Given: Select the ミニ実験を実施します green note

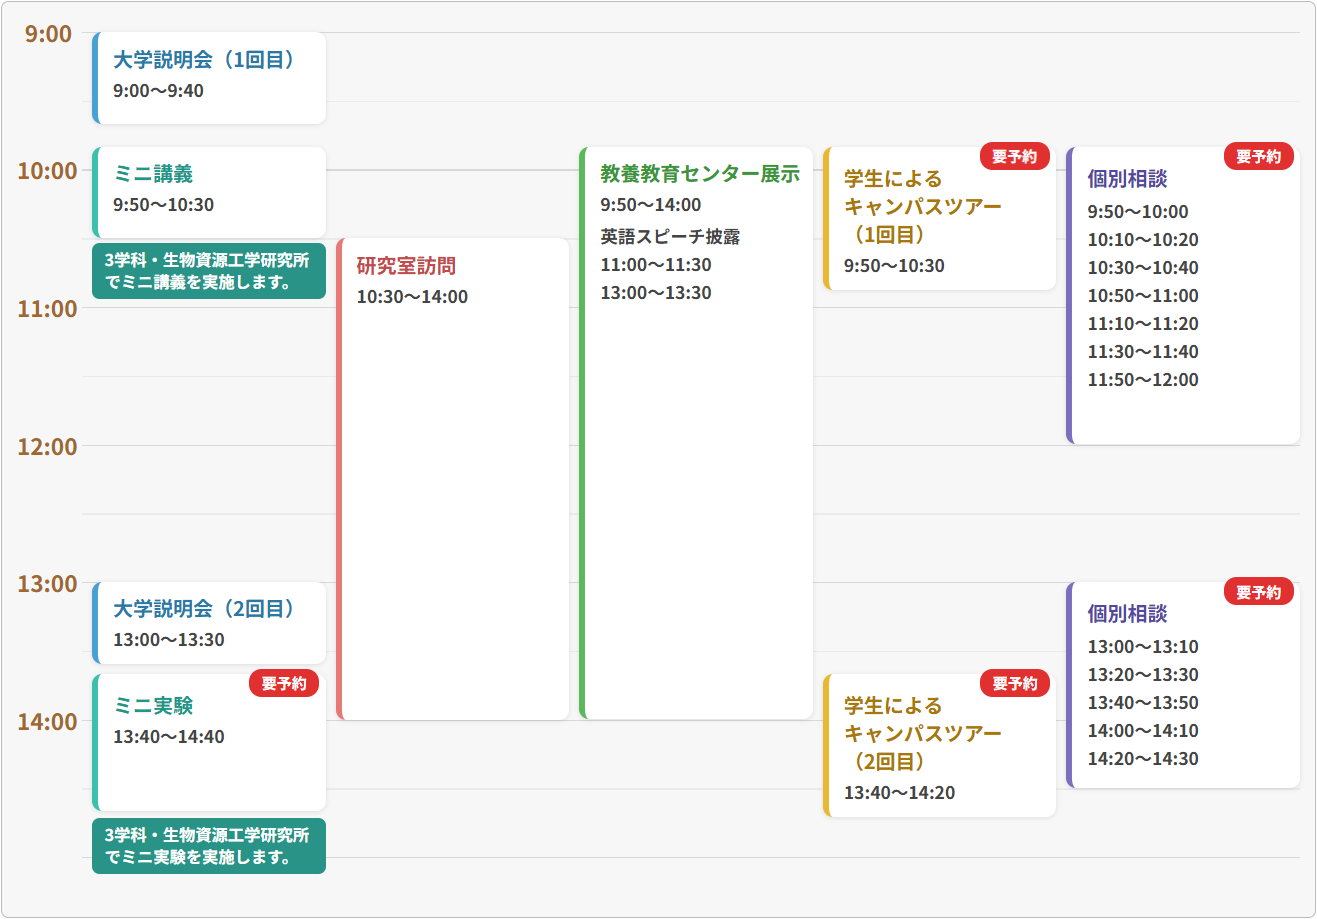Looking at the screenshot, I should coord(209,846).
